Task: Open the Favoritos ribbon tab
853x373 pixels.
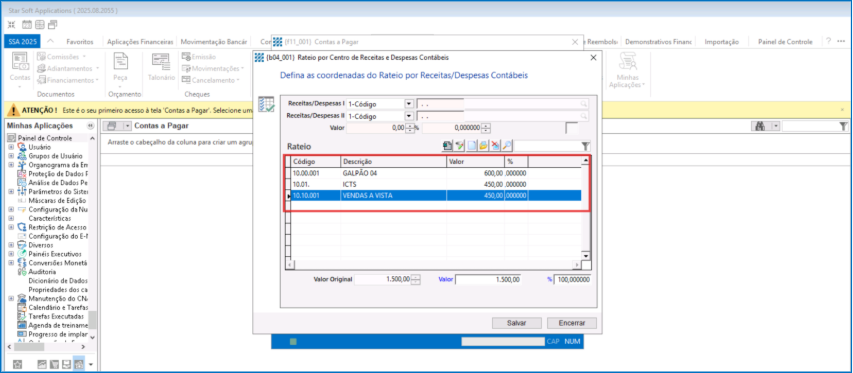Action: coord(80,42)
